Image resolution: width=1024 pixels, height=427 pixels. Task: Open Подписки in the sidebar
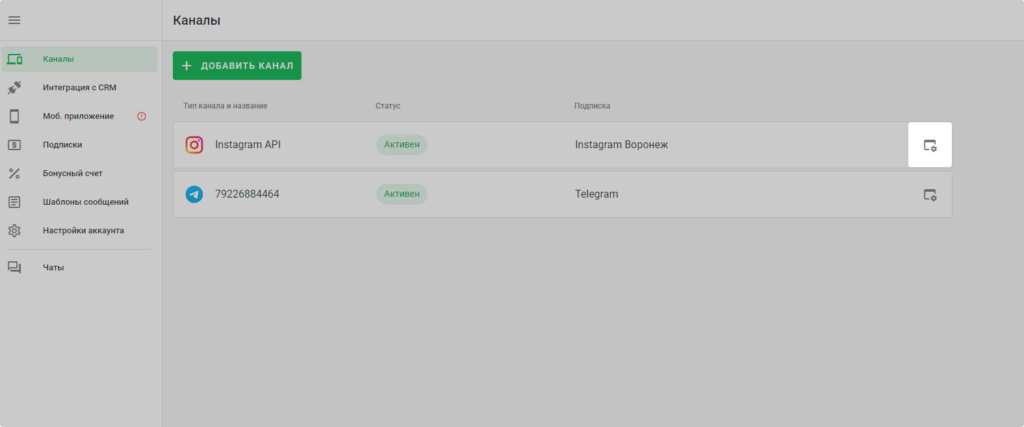(62, 145)
